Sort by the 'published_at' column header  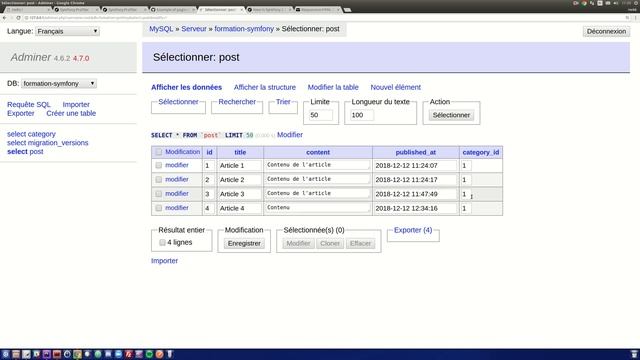(416, 152)
